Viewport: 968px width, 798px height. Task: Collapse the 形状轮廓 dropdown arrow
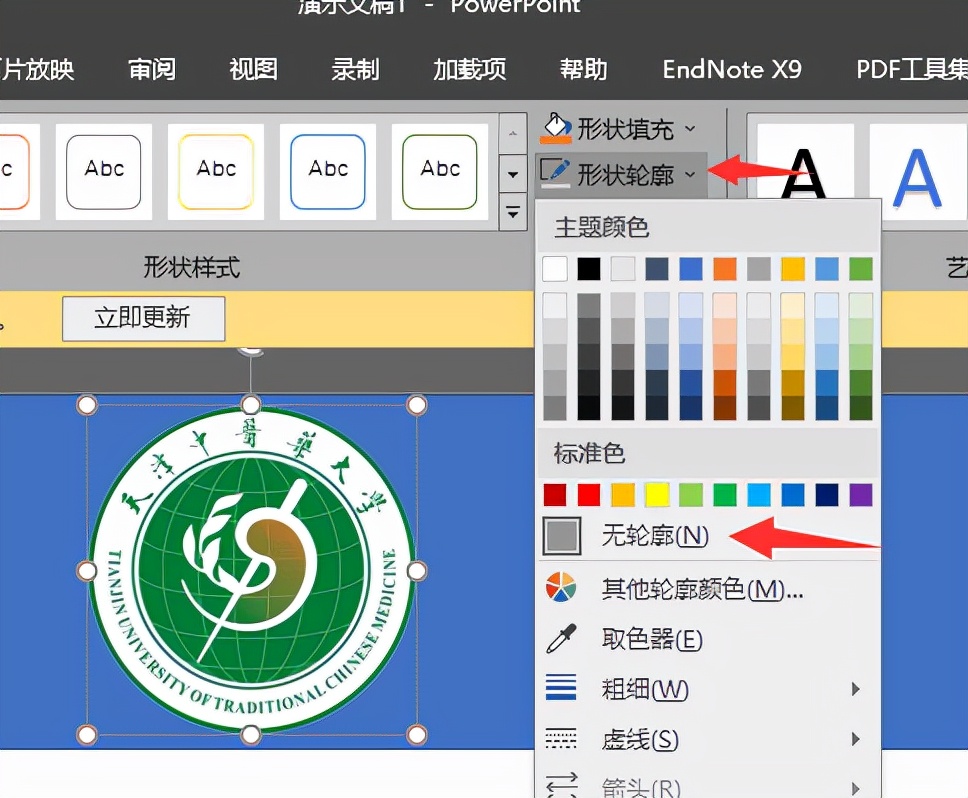tap(690, 175)
